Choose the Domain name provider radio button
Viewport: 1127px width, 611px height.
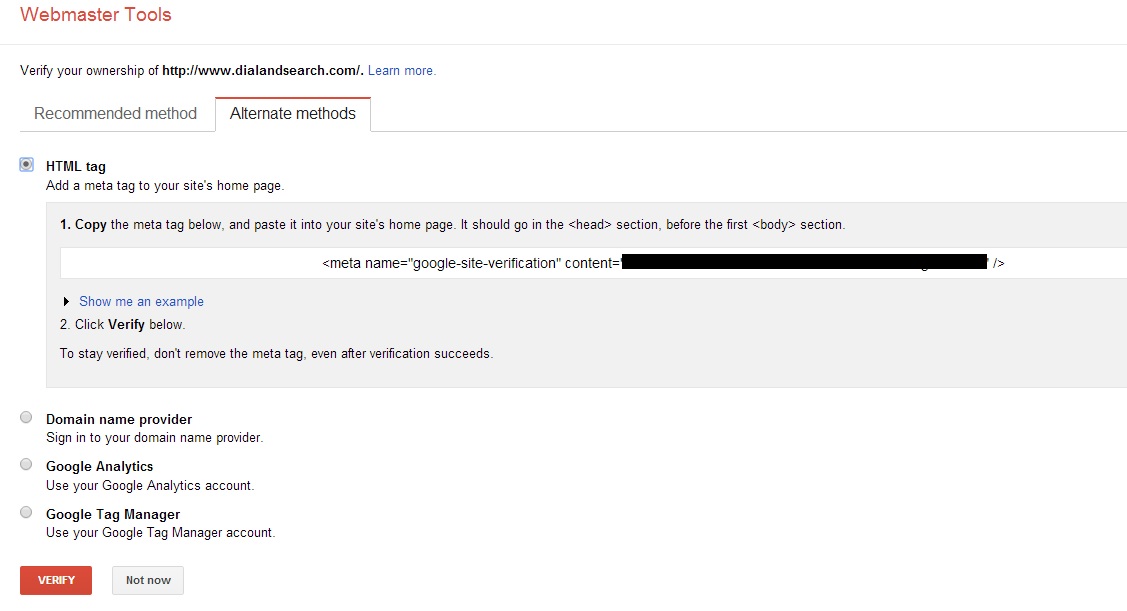tap(27, 417)
